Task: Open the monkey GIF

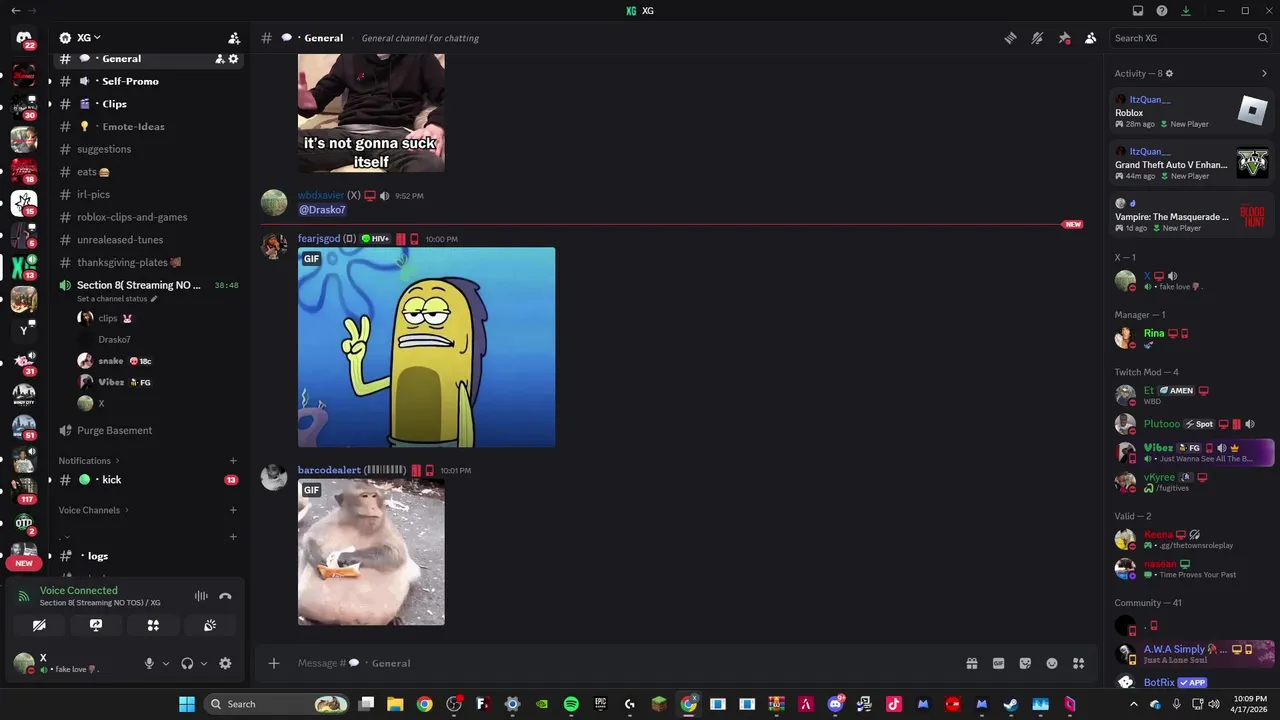Action: pos(371,552)
